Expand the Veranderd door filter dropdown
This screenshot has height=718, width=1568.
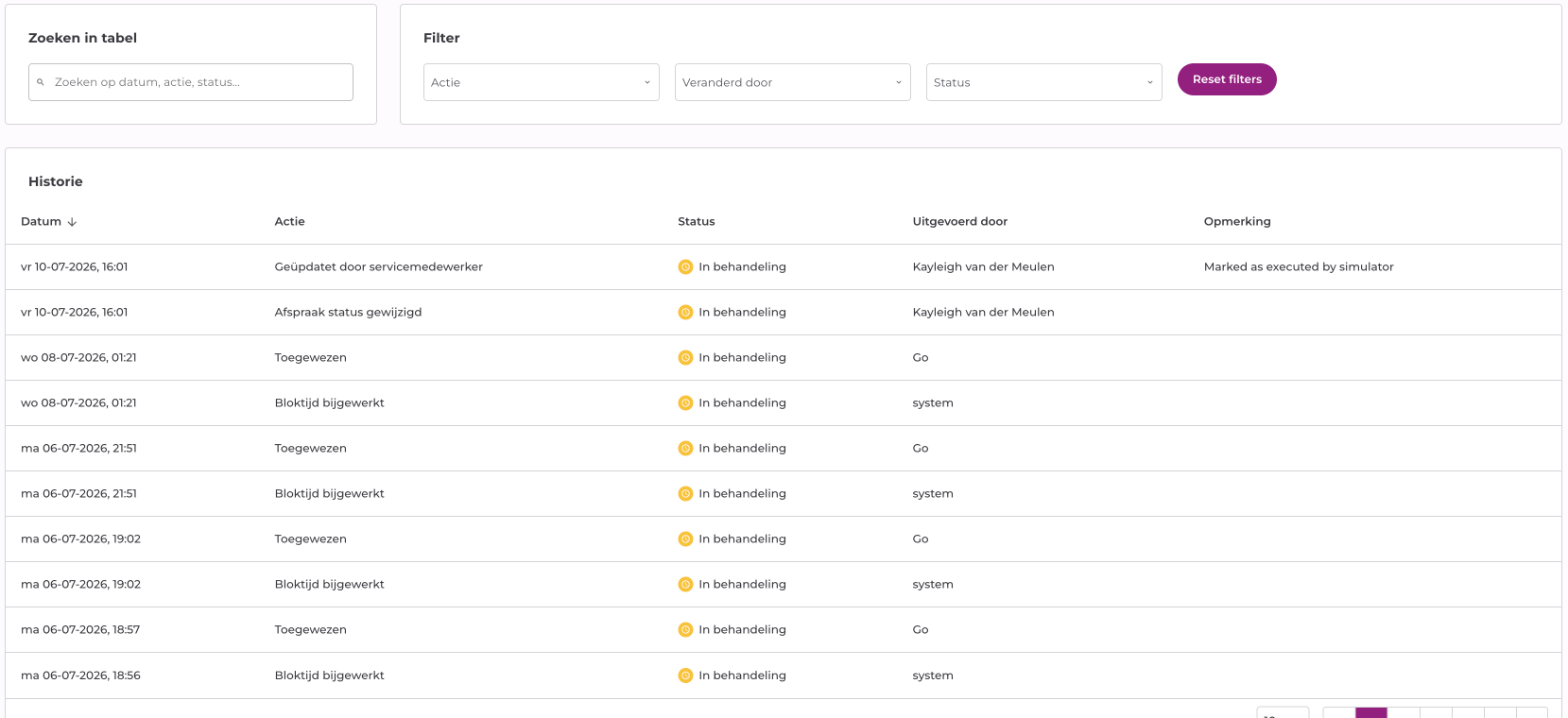(793, 82)
